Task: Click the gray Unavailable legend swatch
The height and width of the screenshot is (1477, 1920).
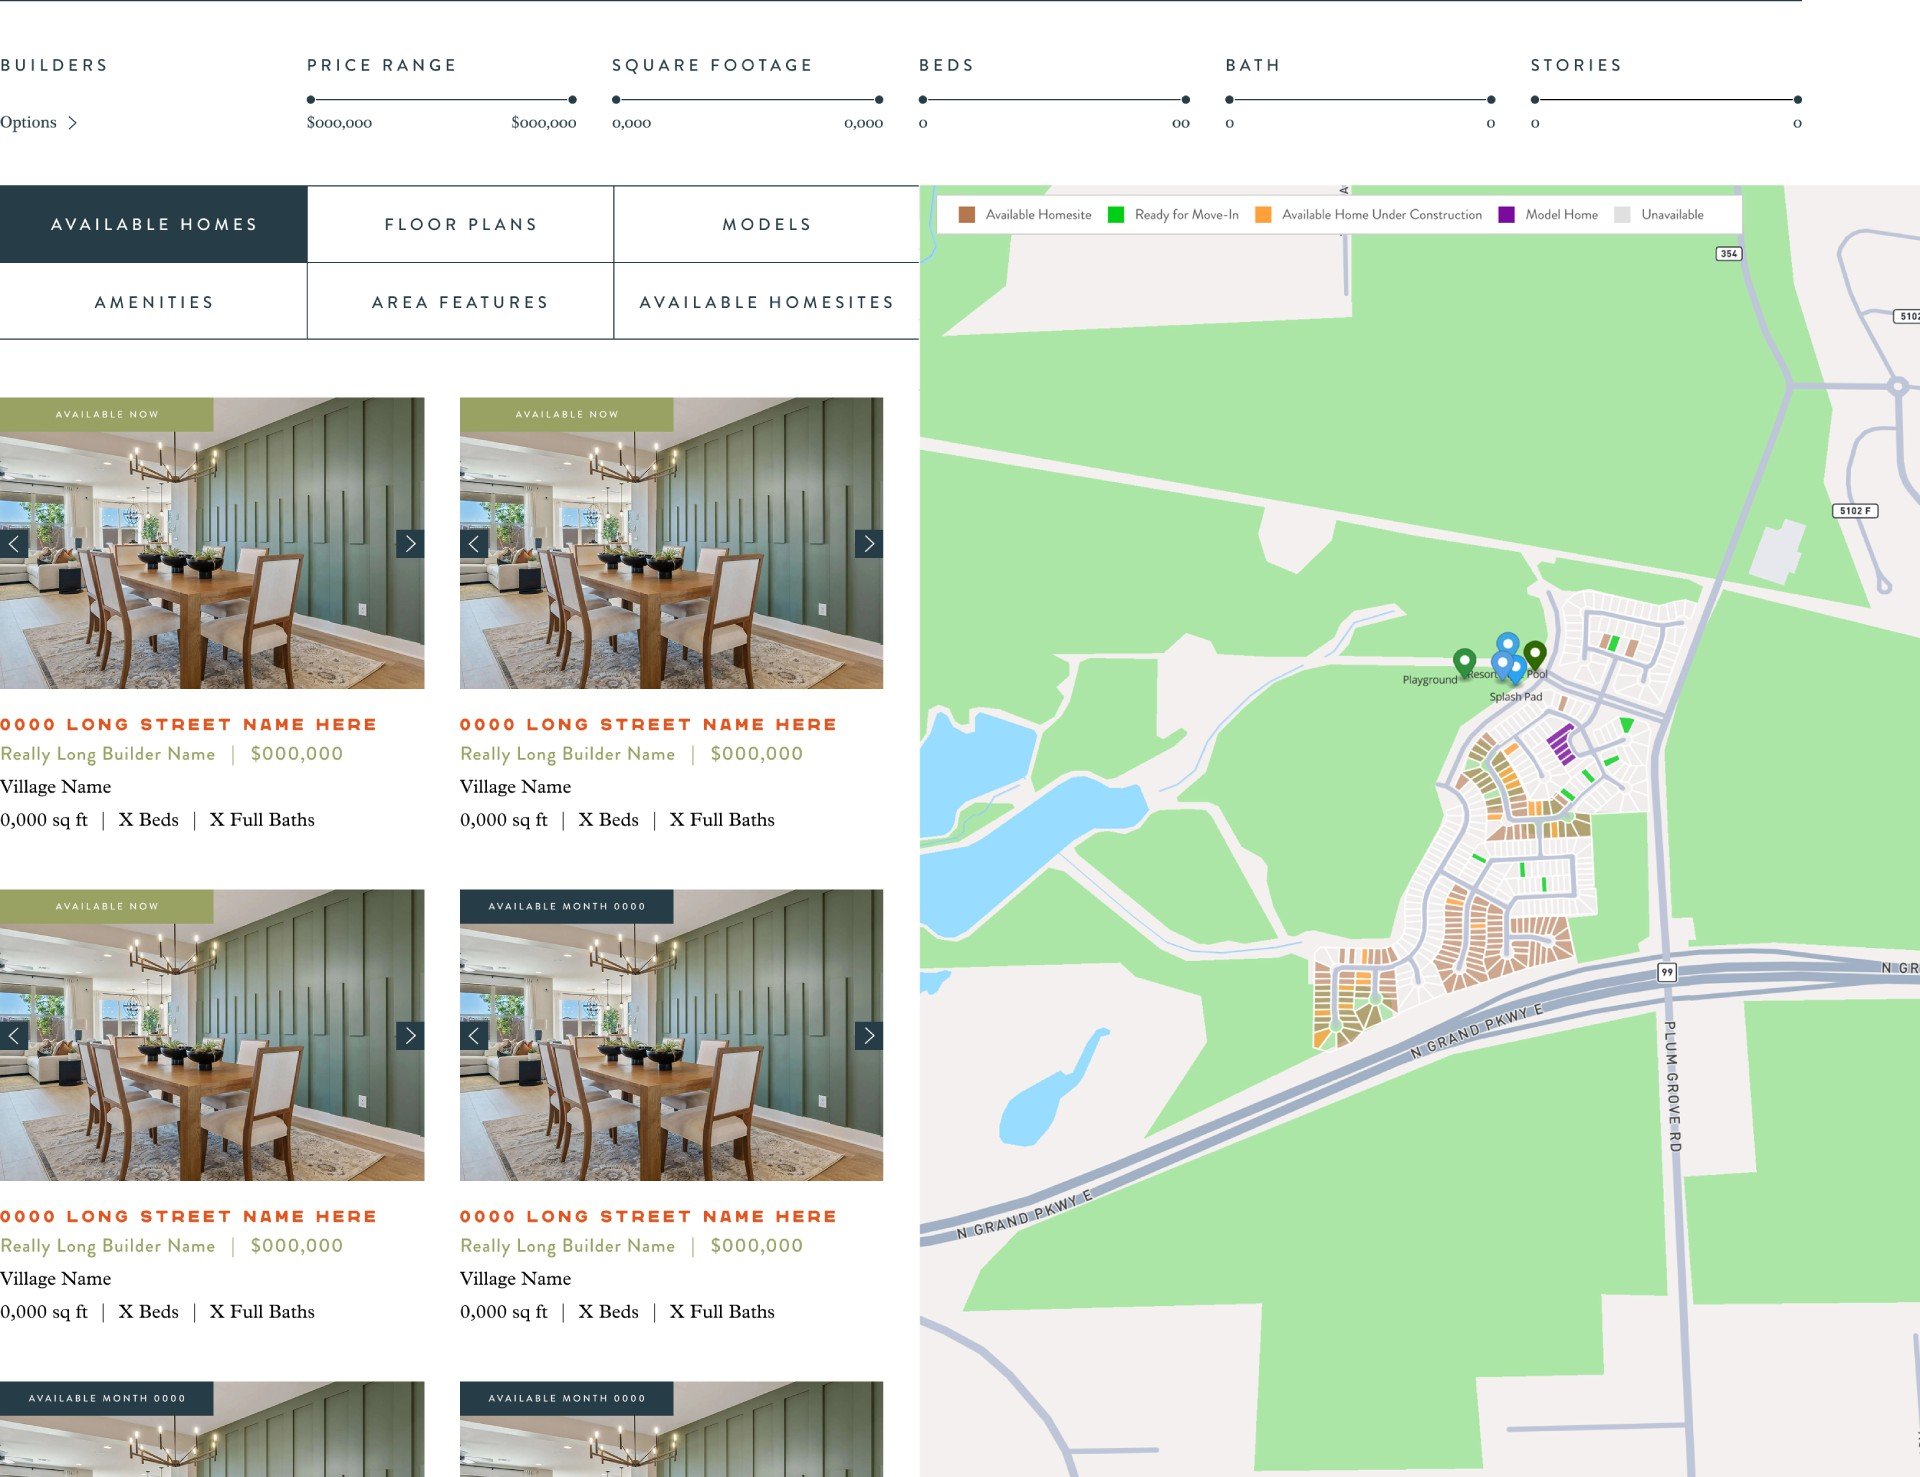Action: tap(1622, 215)
